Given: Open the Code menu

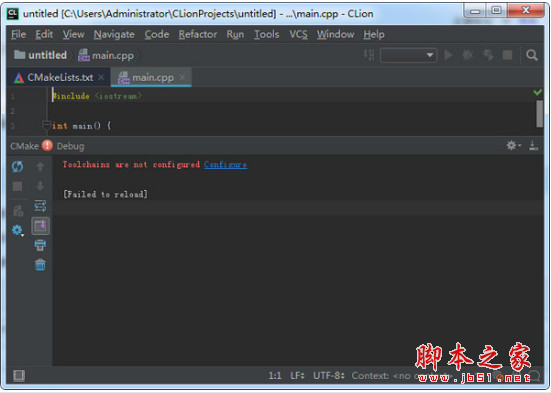Looking at the screenshot, I should (x=157, y=34).
